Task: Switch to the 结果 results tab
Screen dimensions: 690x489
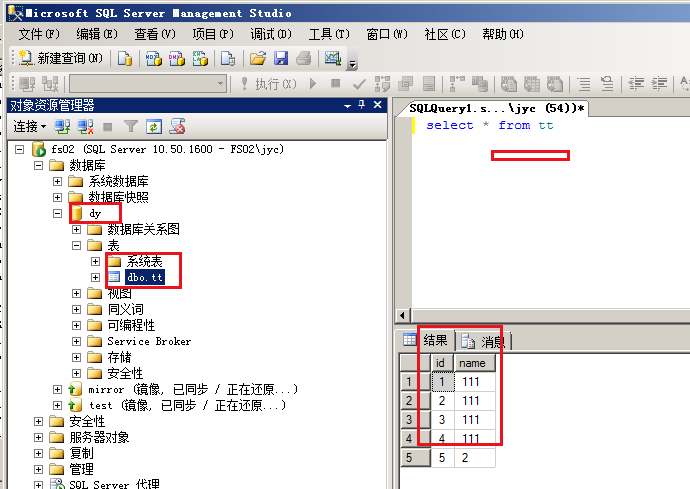Action: pos(425,340)
